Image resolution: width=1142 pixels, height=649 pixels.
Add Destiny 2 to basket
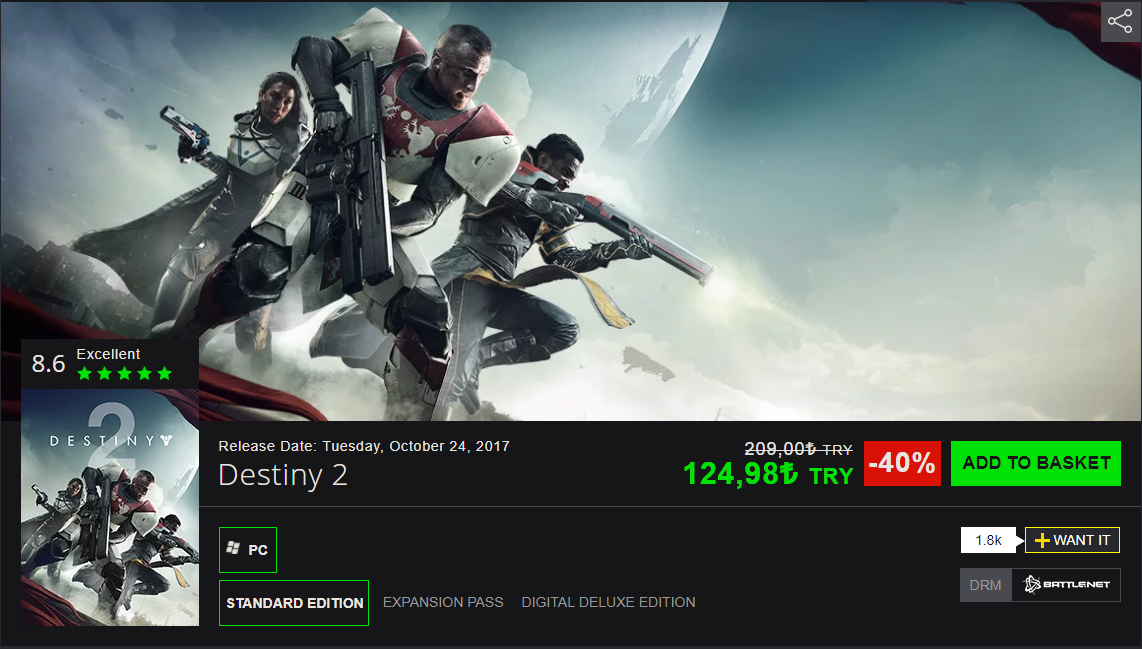1036,463
